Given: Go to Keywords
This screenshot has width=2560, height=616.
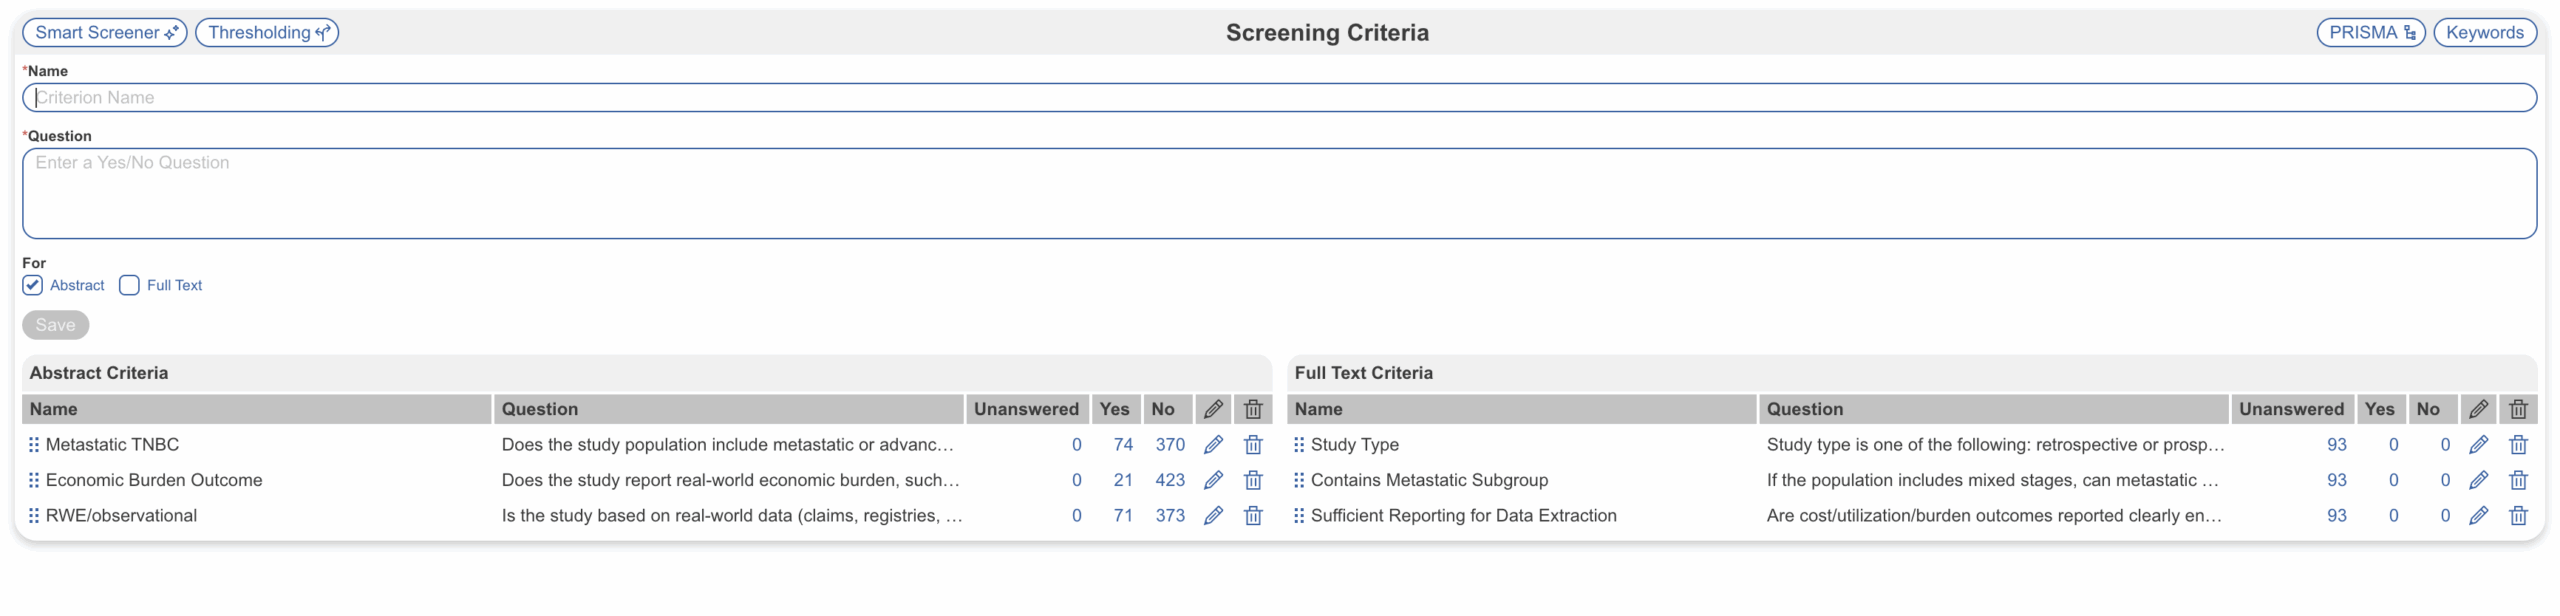Looking at the screenshot, I should (2484, 33).
